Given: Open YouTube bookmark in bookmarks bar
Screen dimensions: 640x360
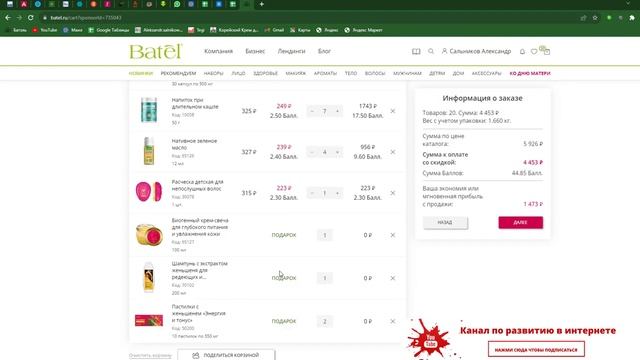Looking at the screenshot, I should (44, 30).
